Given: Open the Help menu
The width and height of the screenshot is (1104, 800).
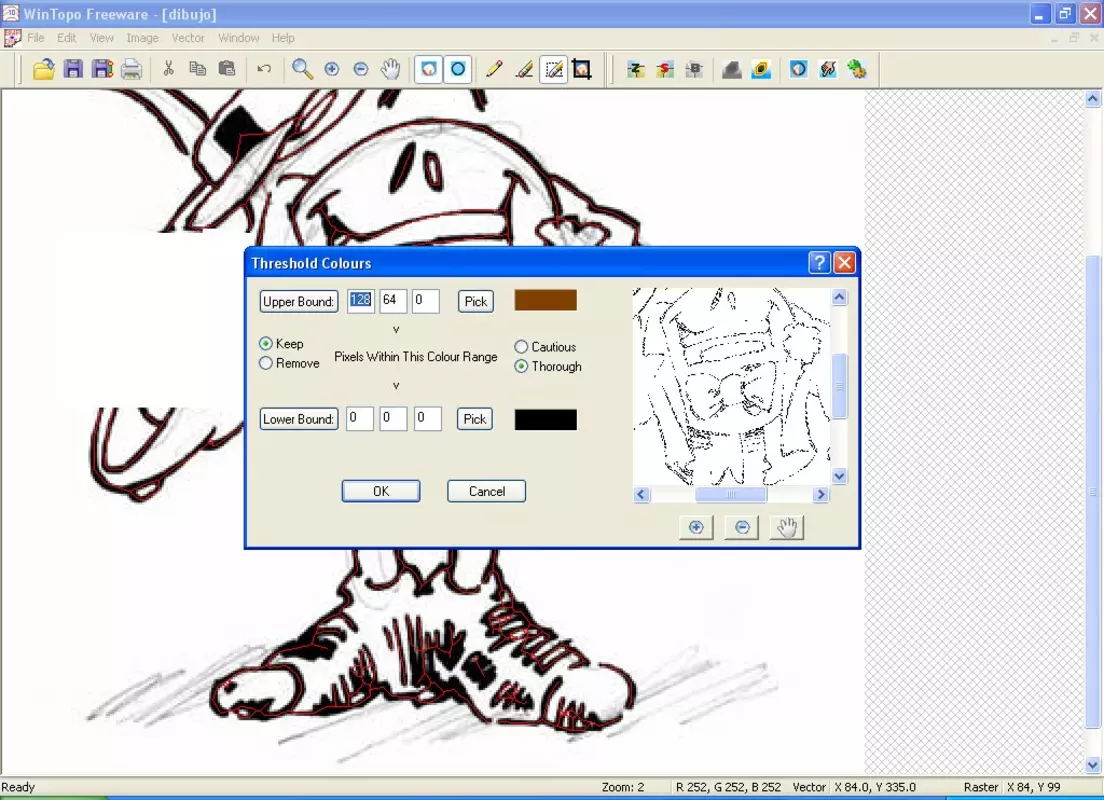Looking at the screenshot, I should click(283, 38).
